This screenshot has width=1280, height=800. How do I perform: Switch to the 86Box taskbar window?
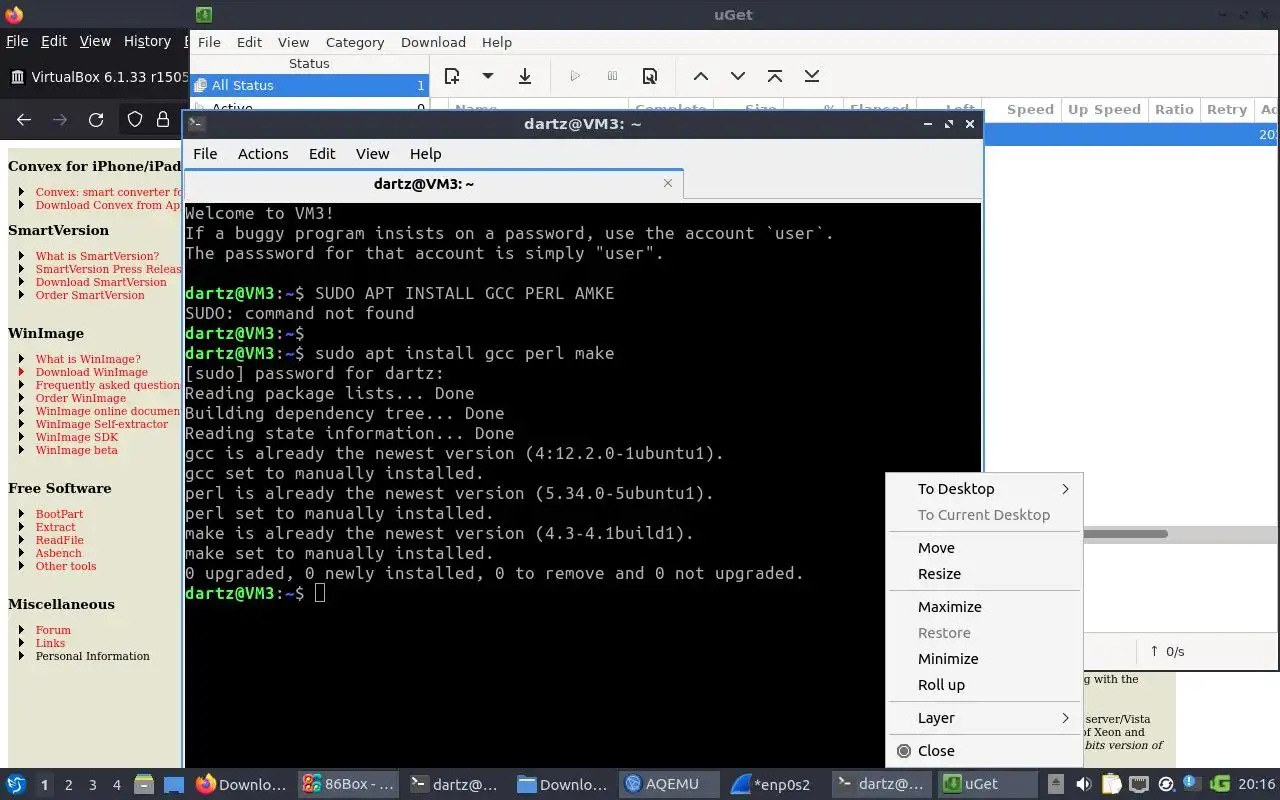point(347,784)
